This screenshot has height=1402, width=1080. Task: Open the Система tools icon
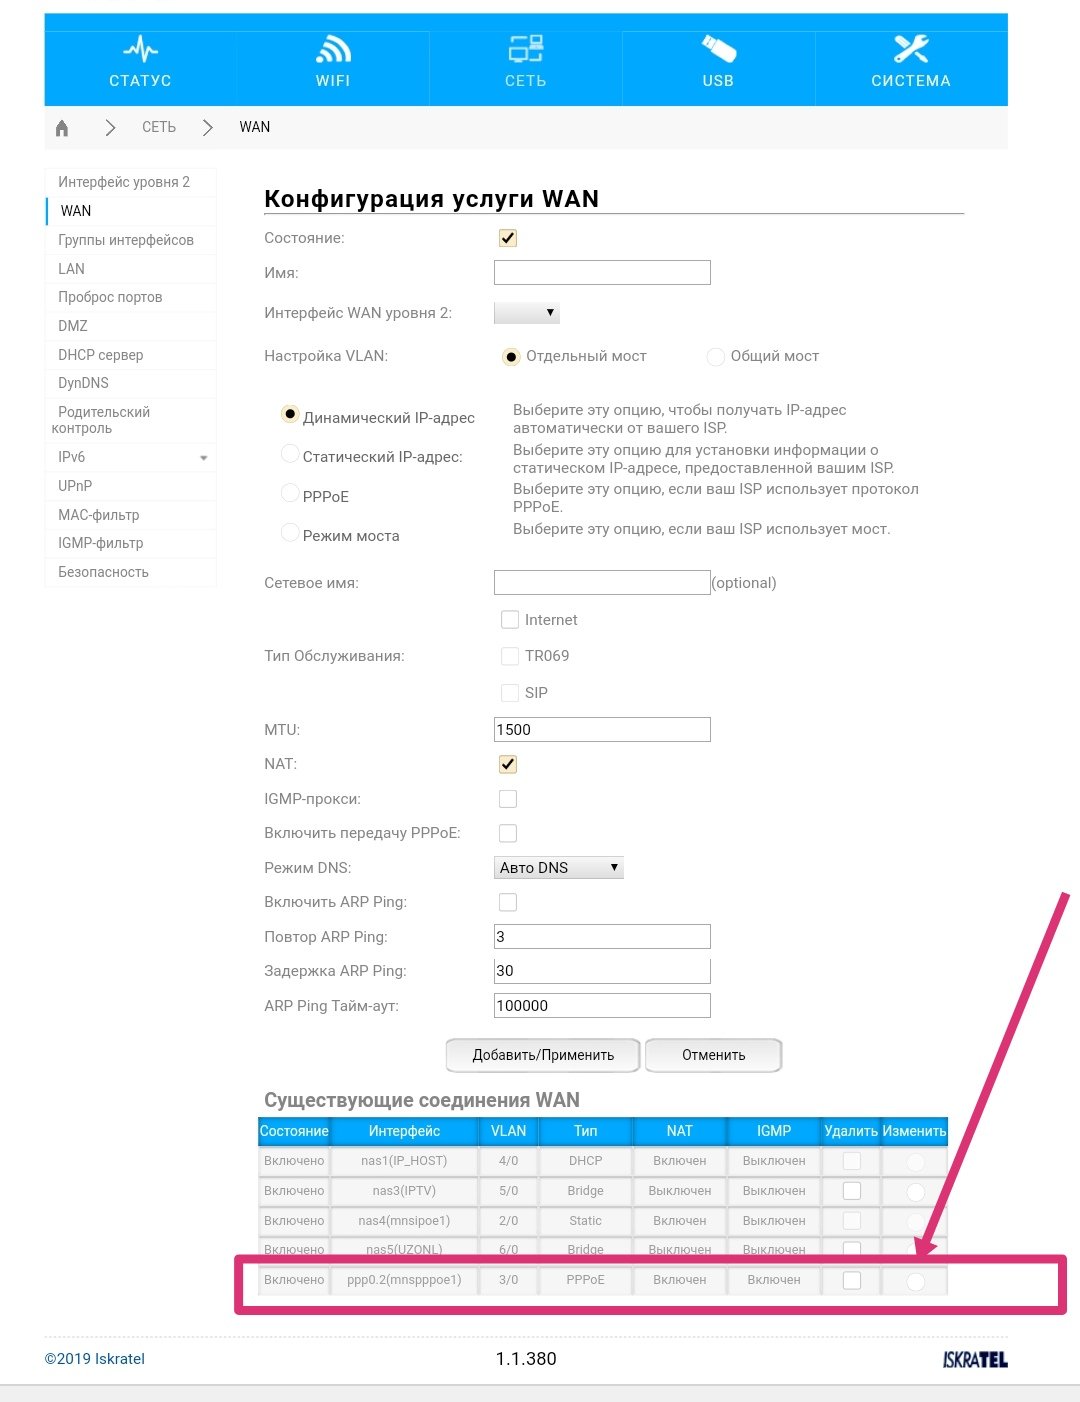pos(910,49)
